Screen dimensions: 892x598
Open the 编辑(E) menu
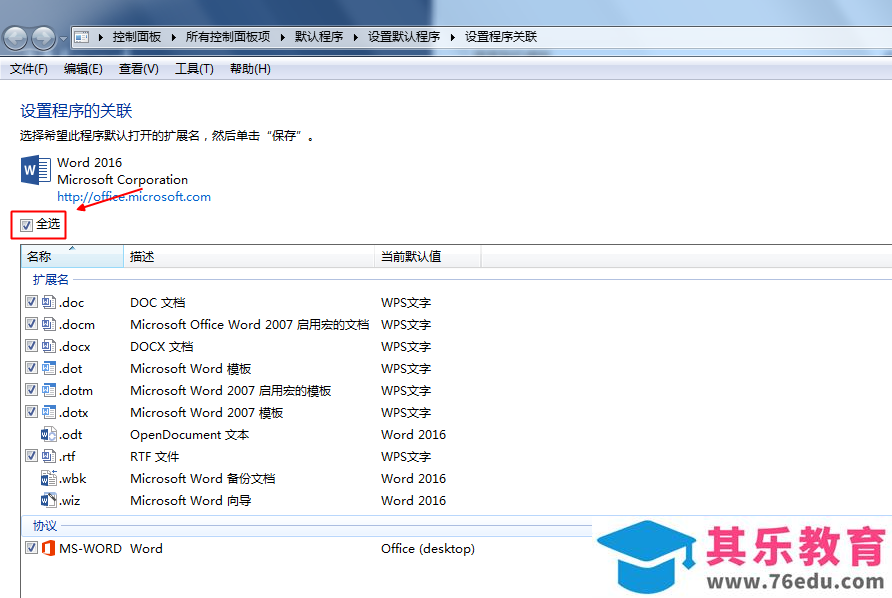click(83, 69)
